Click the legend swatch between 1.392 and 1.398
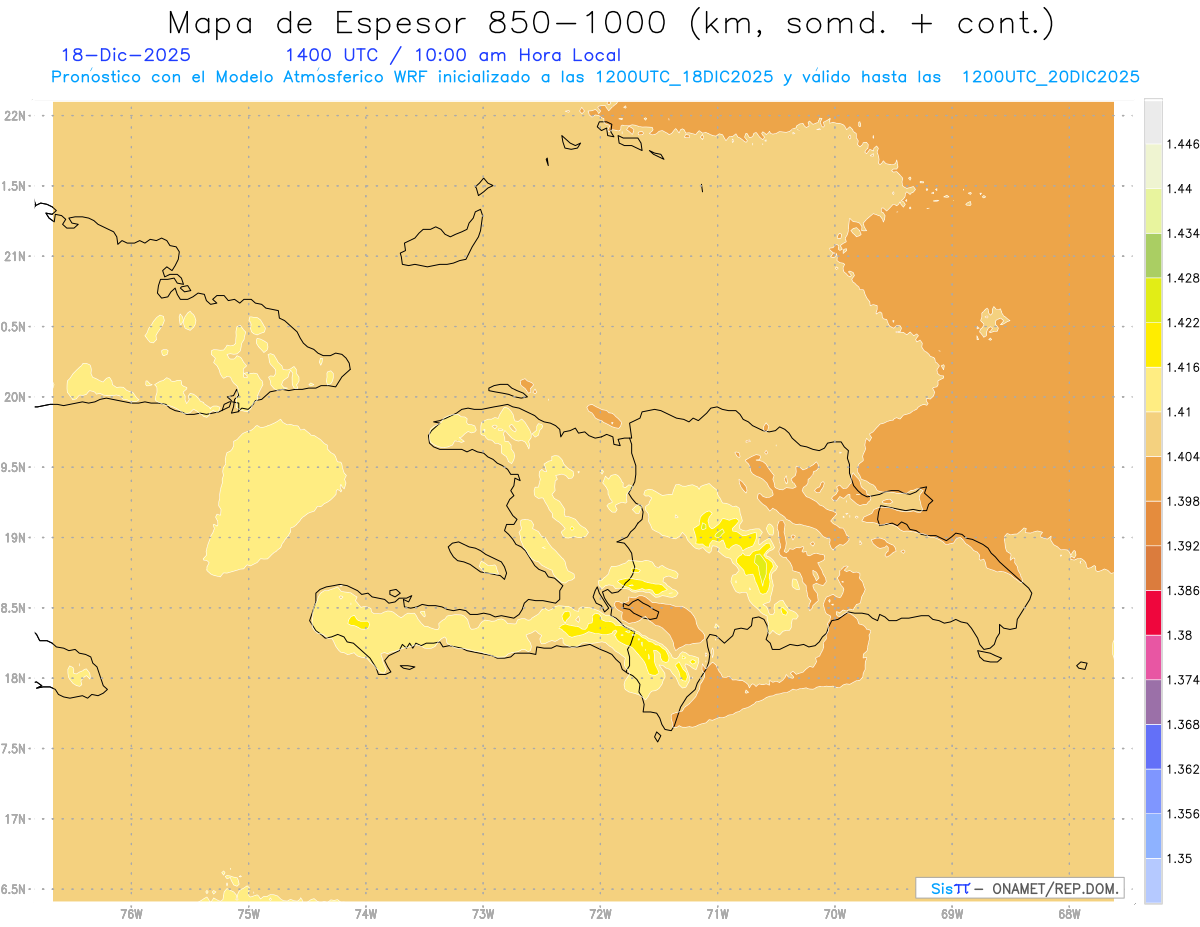Image resolution: width=1200 pixels, height=927 pixels. (x=1153, y=523)
